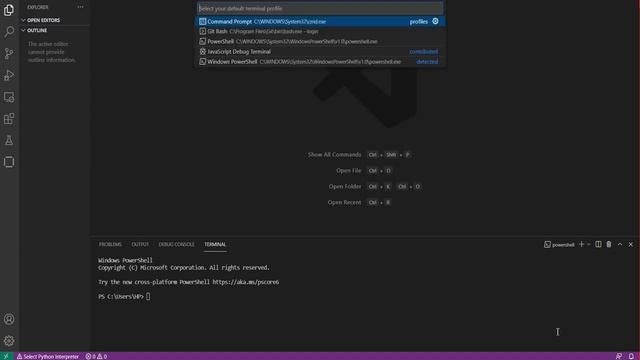Click the remote window indicator in status bar
This screenshot has width=640, height=360.
[6, 356]
